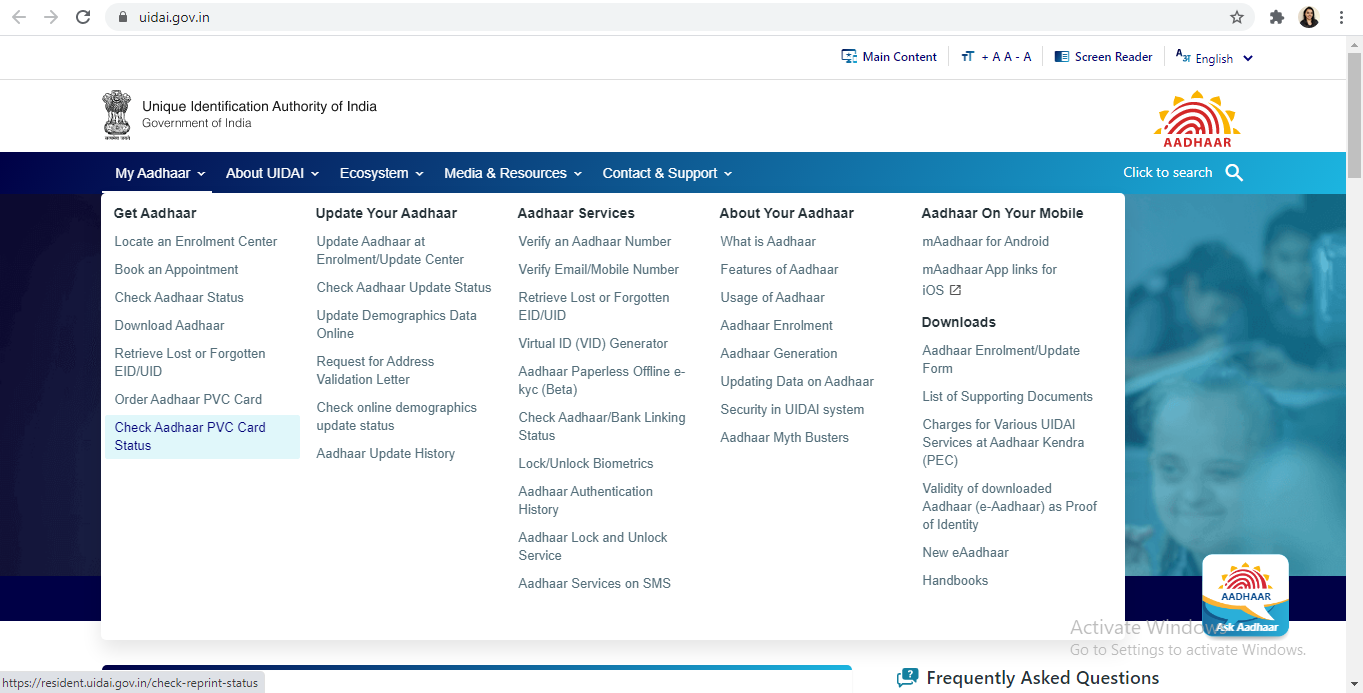The height and width of the screenshot is (693, 1363).
Task: Open Lock/Unlock Biometrics link
Action: [585, 463]
